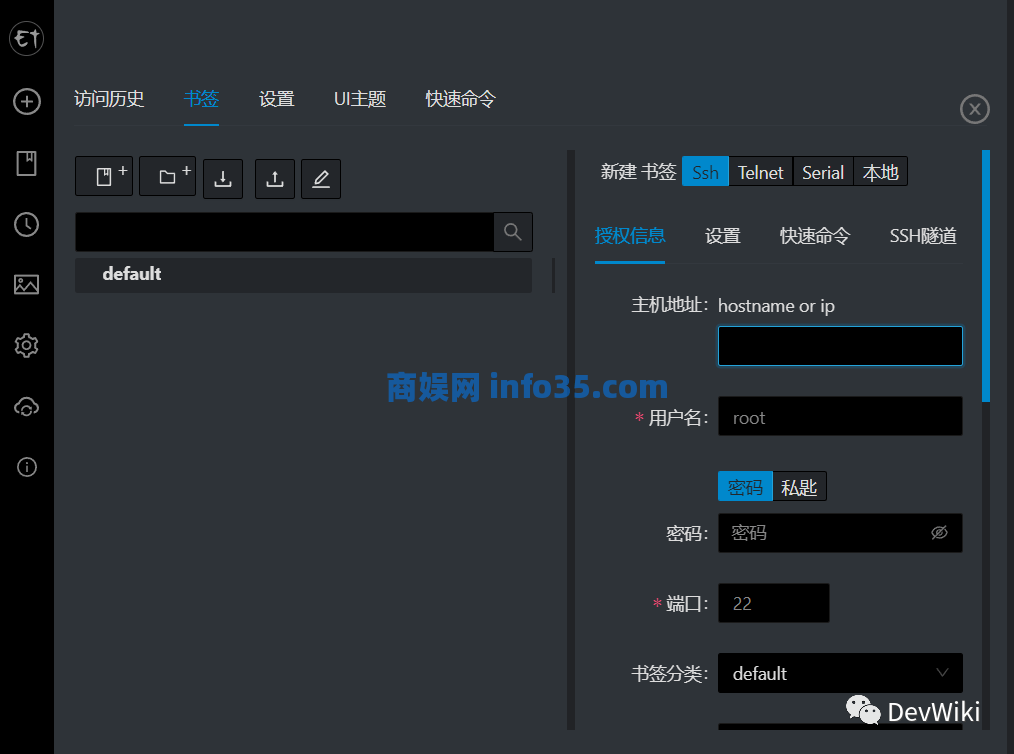Click the sidebar image icon

[27, 285]
